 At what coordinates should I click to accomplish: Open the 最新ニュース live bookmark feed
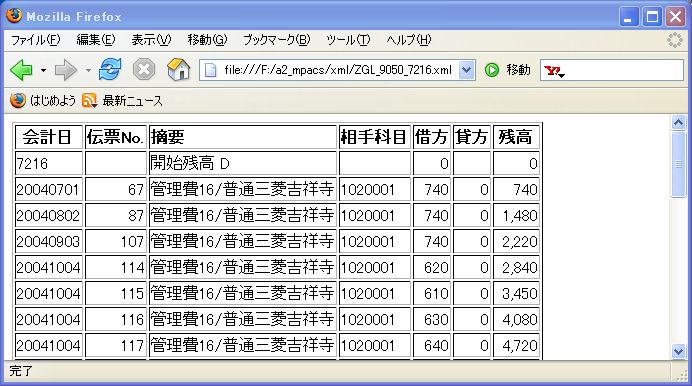[x=122, y=101]
